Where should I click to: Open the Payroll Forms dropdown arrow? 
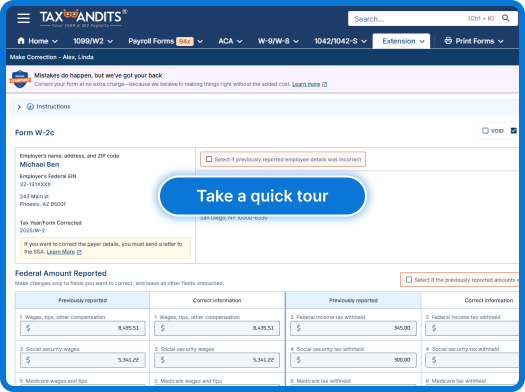tap(200, 41)
